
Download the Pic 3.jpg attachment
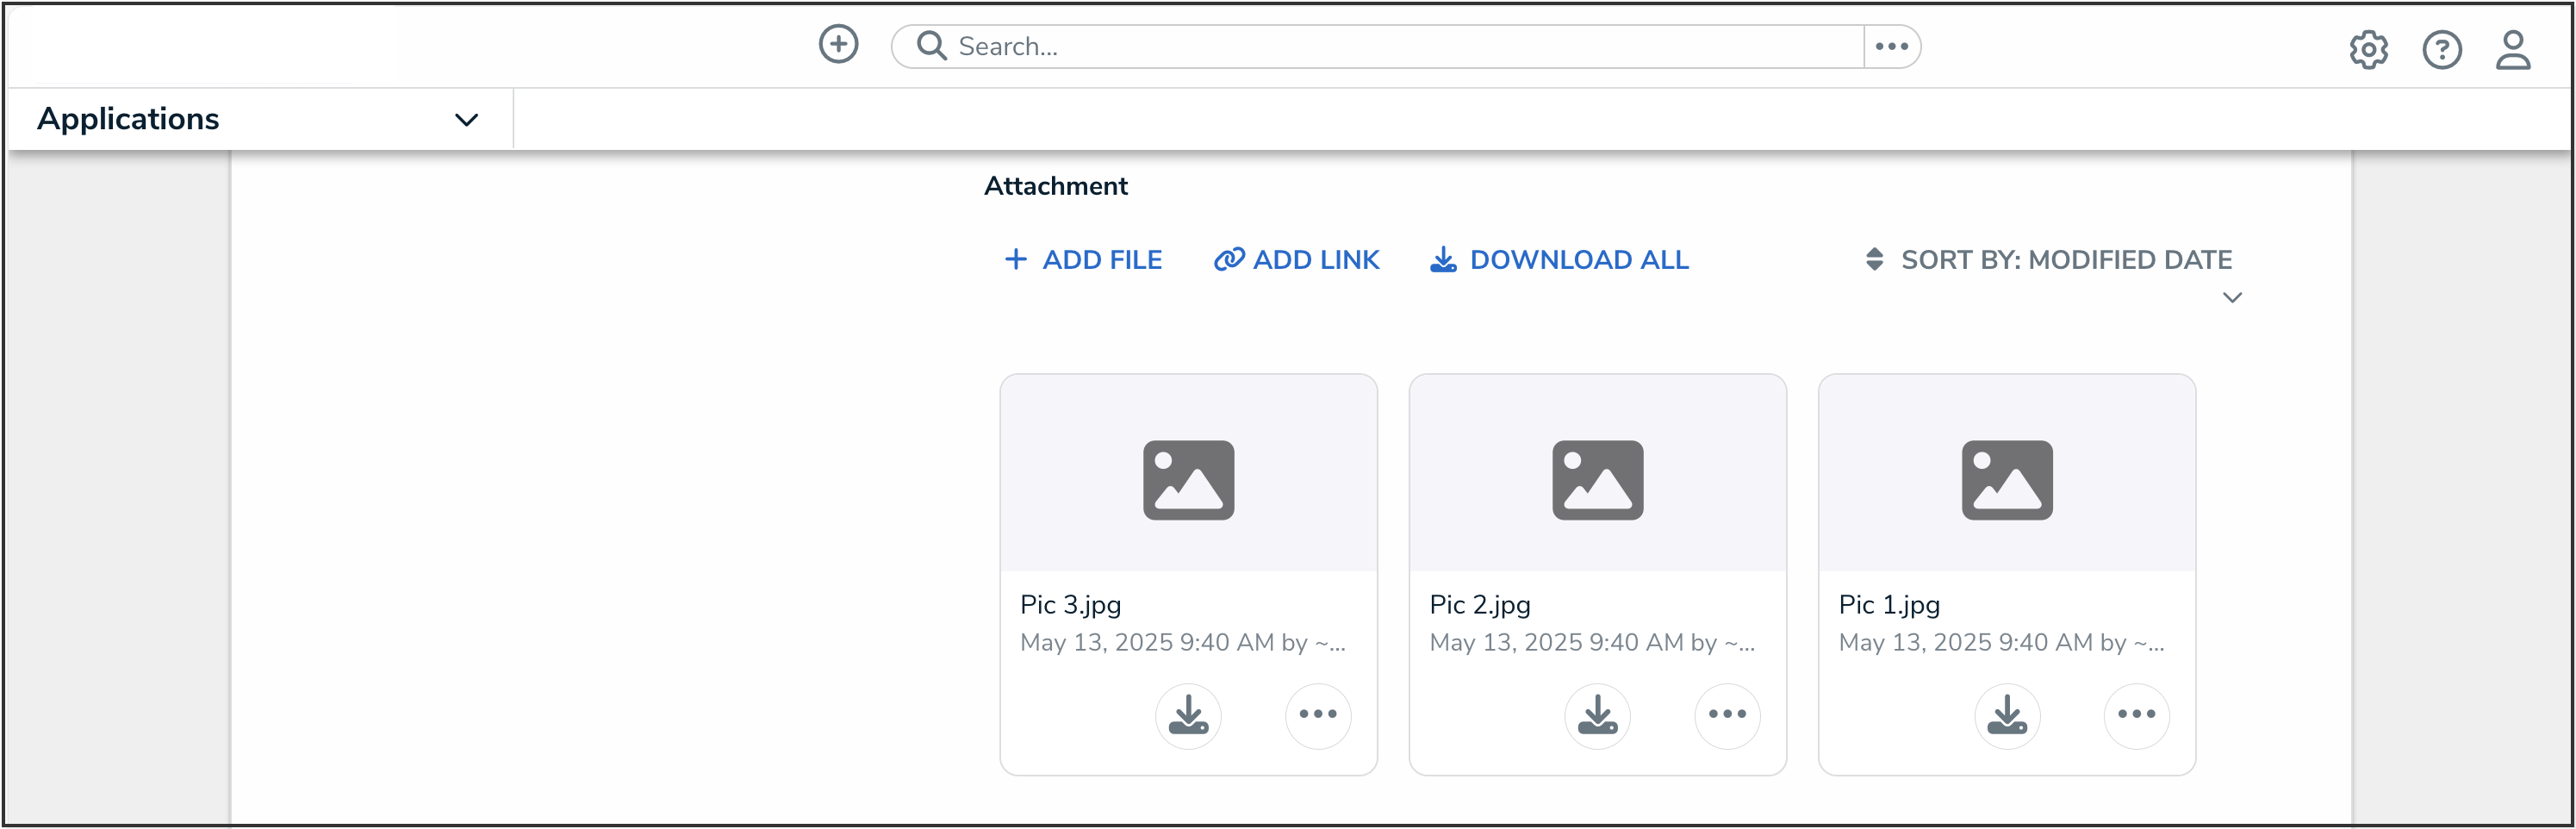(x=1188, y=715)
